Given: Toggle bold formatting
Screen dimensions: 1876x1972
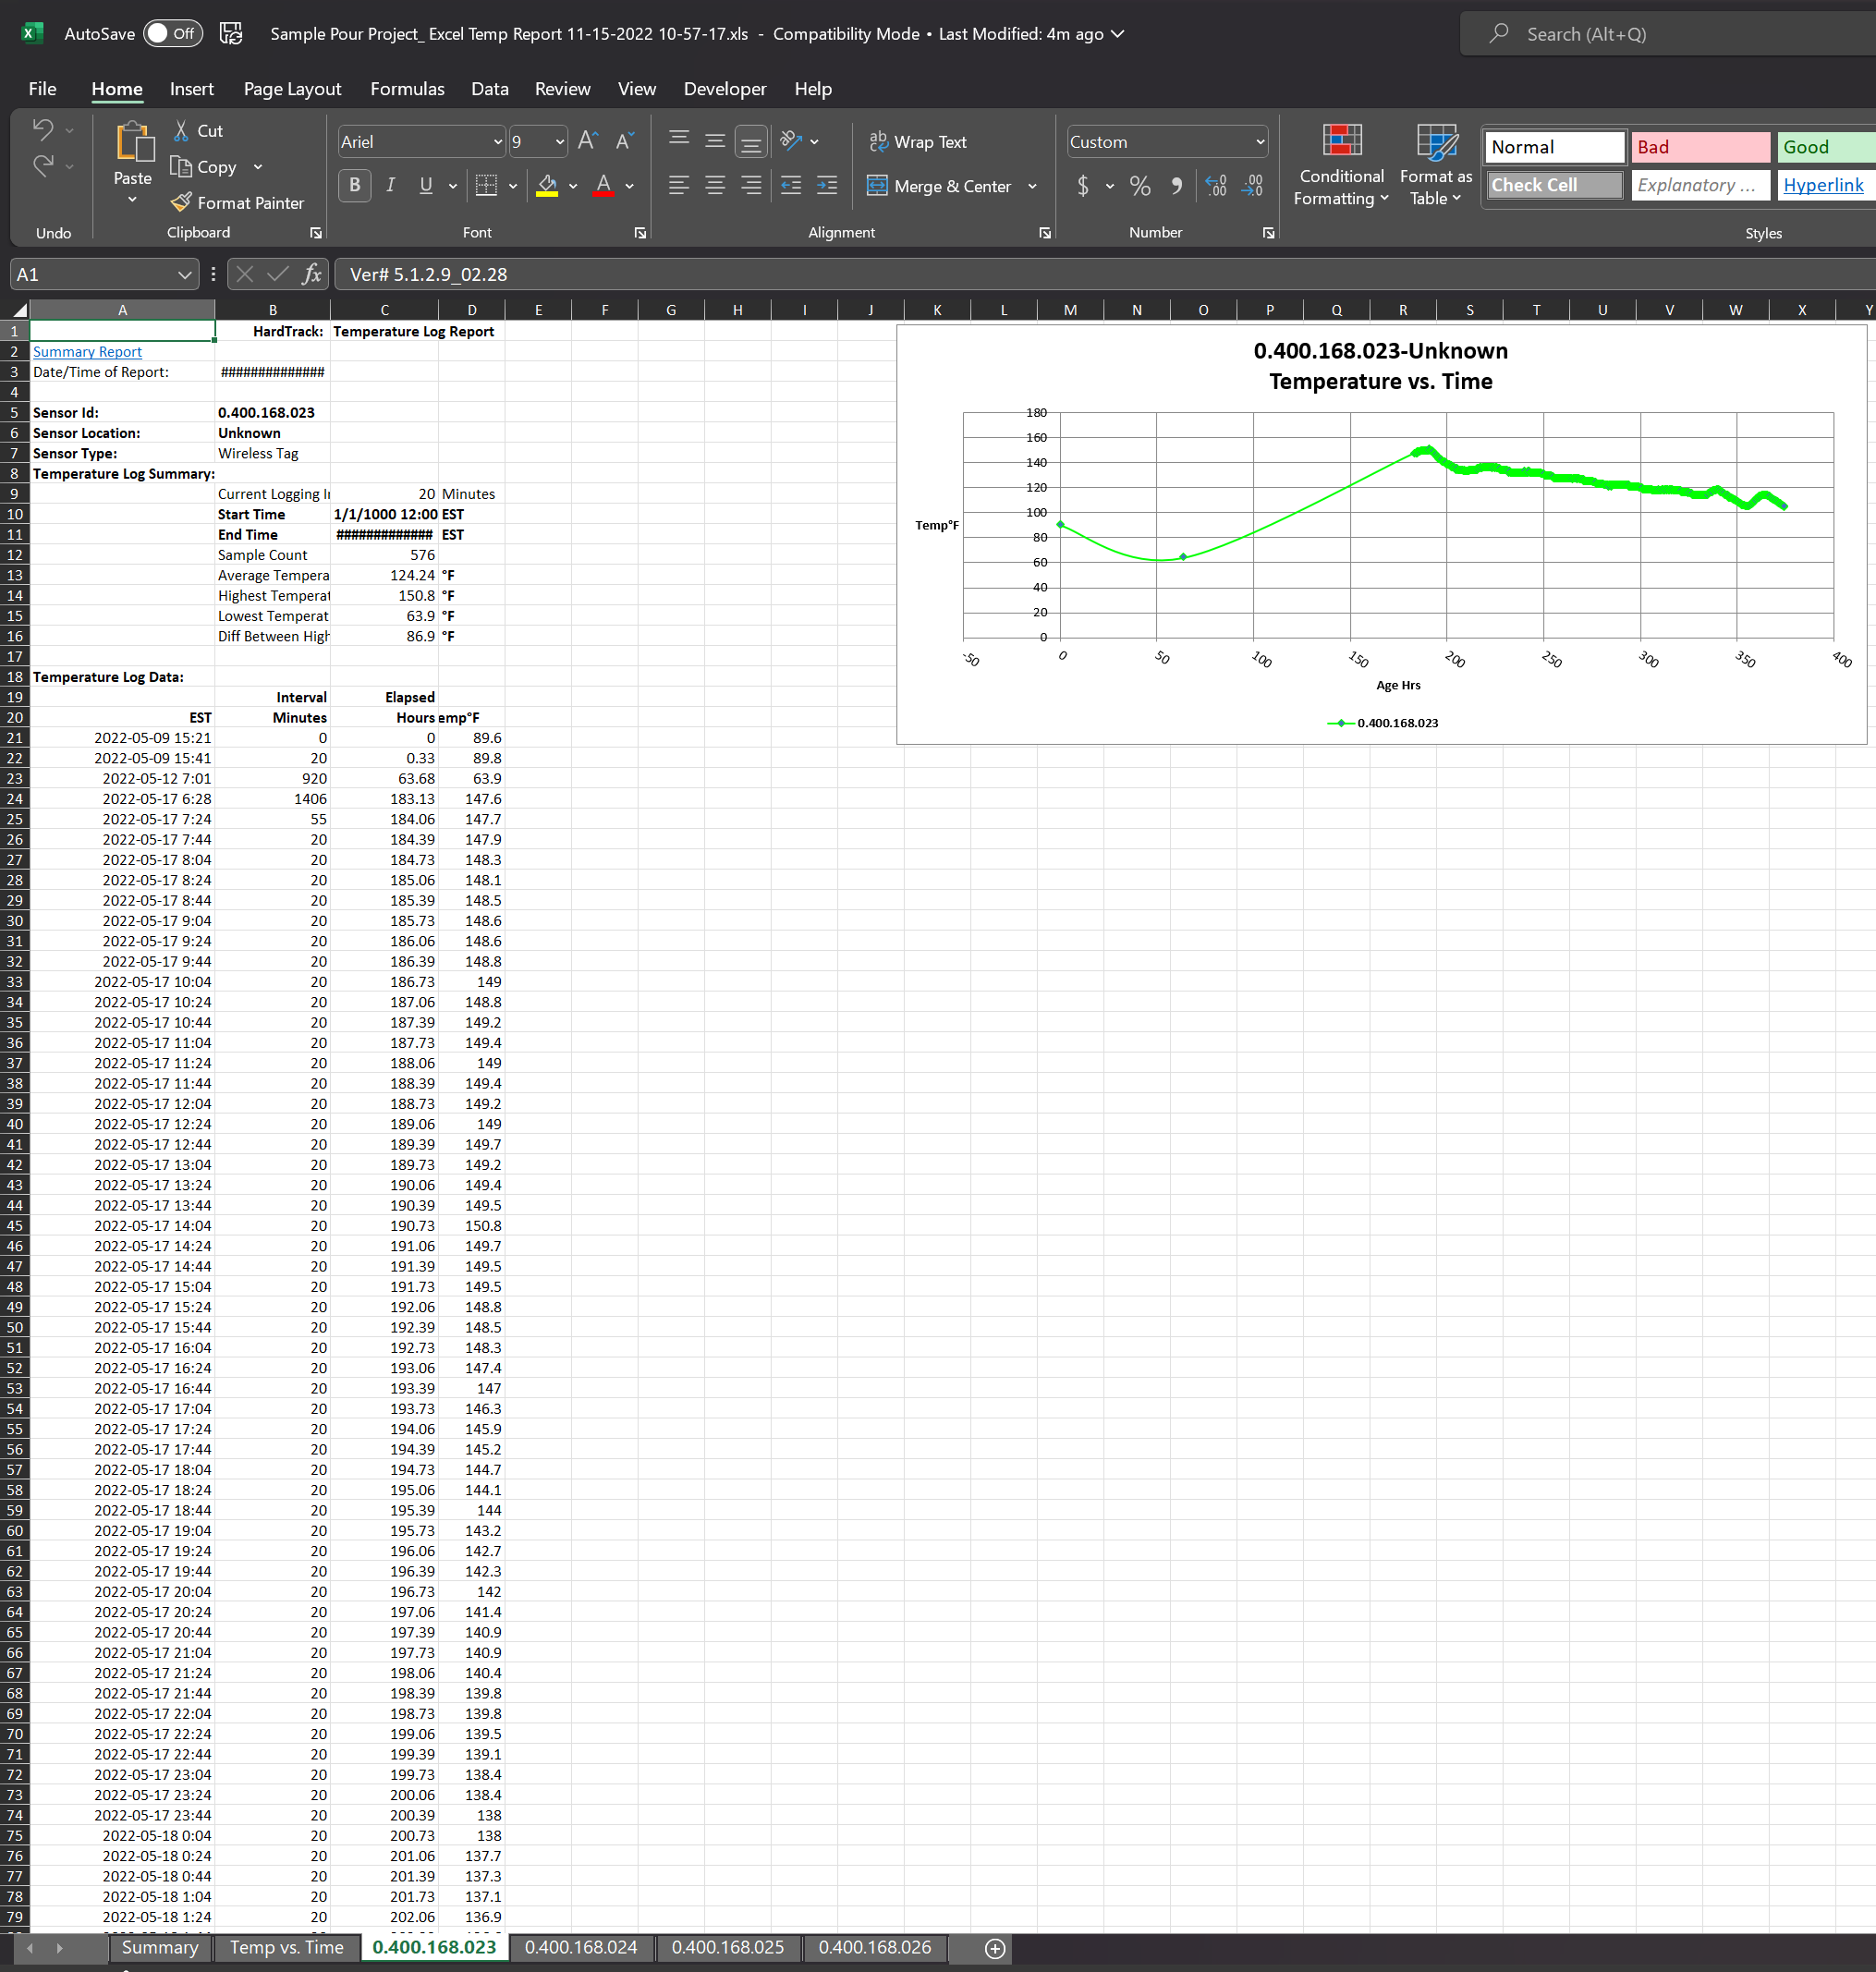Looking at the screenshot, I should (354, 186).
